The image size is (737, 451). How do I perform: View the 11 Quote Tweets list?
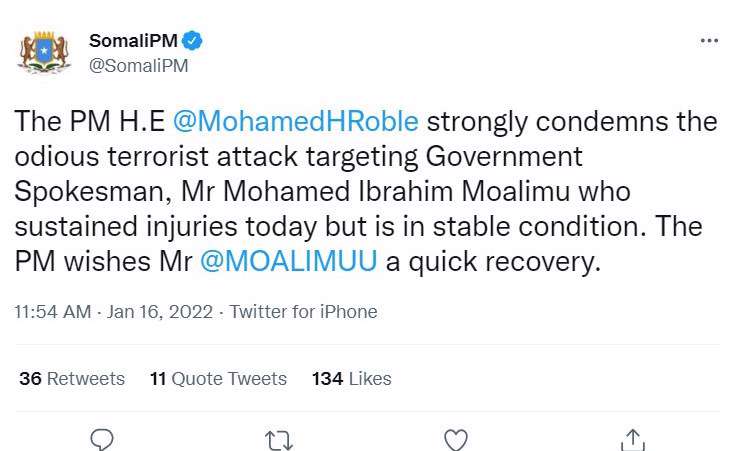218,379
